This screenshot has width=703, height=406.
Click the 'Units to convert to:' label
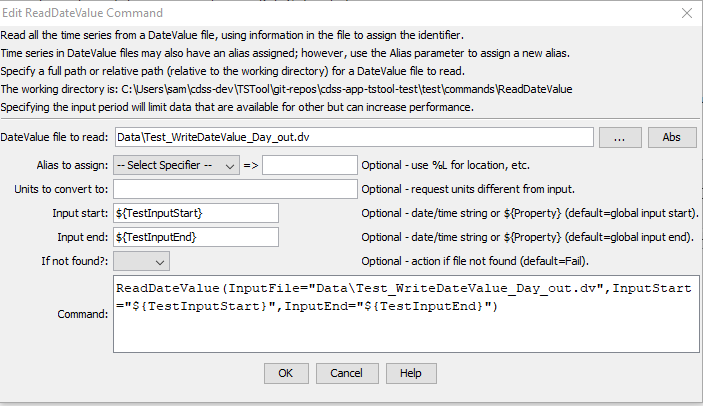[61, 189]
